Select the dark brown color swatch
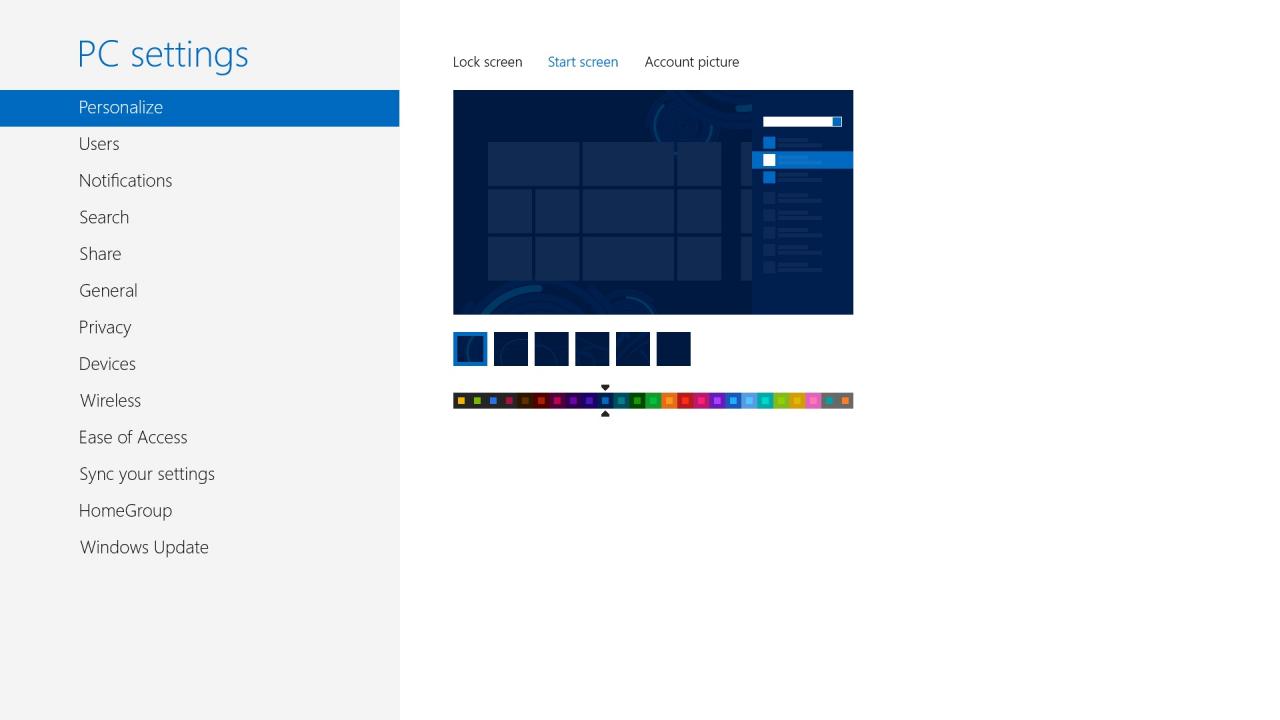This screenshot has width=1280, height=720. coord(525,401)
